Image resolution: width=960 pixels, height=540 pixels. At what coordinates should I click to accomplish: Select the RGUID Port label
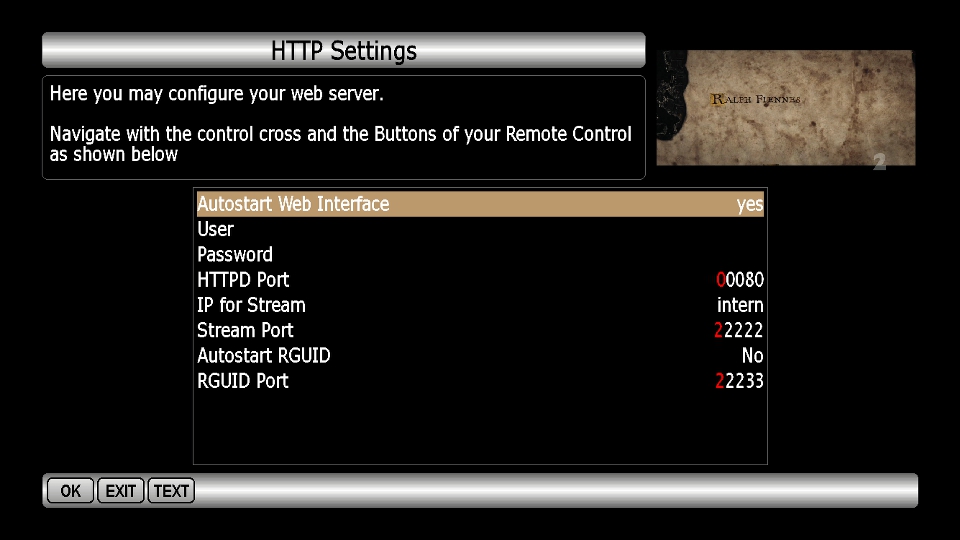[243, 381]
